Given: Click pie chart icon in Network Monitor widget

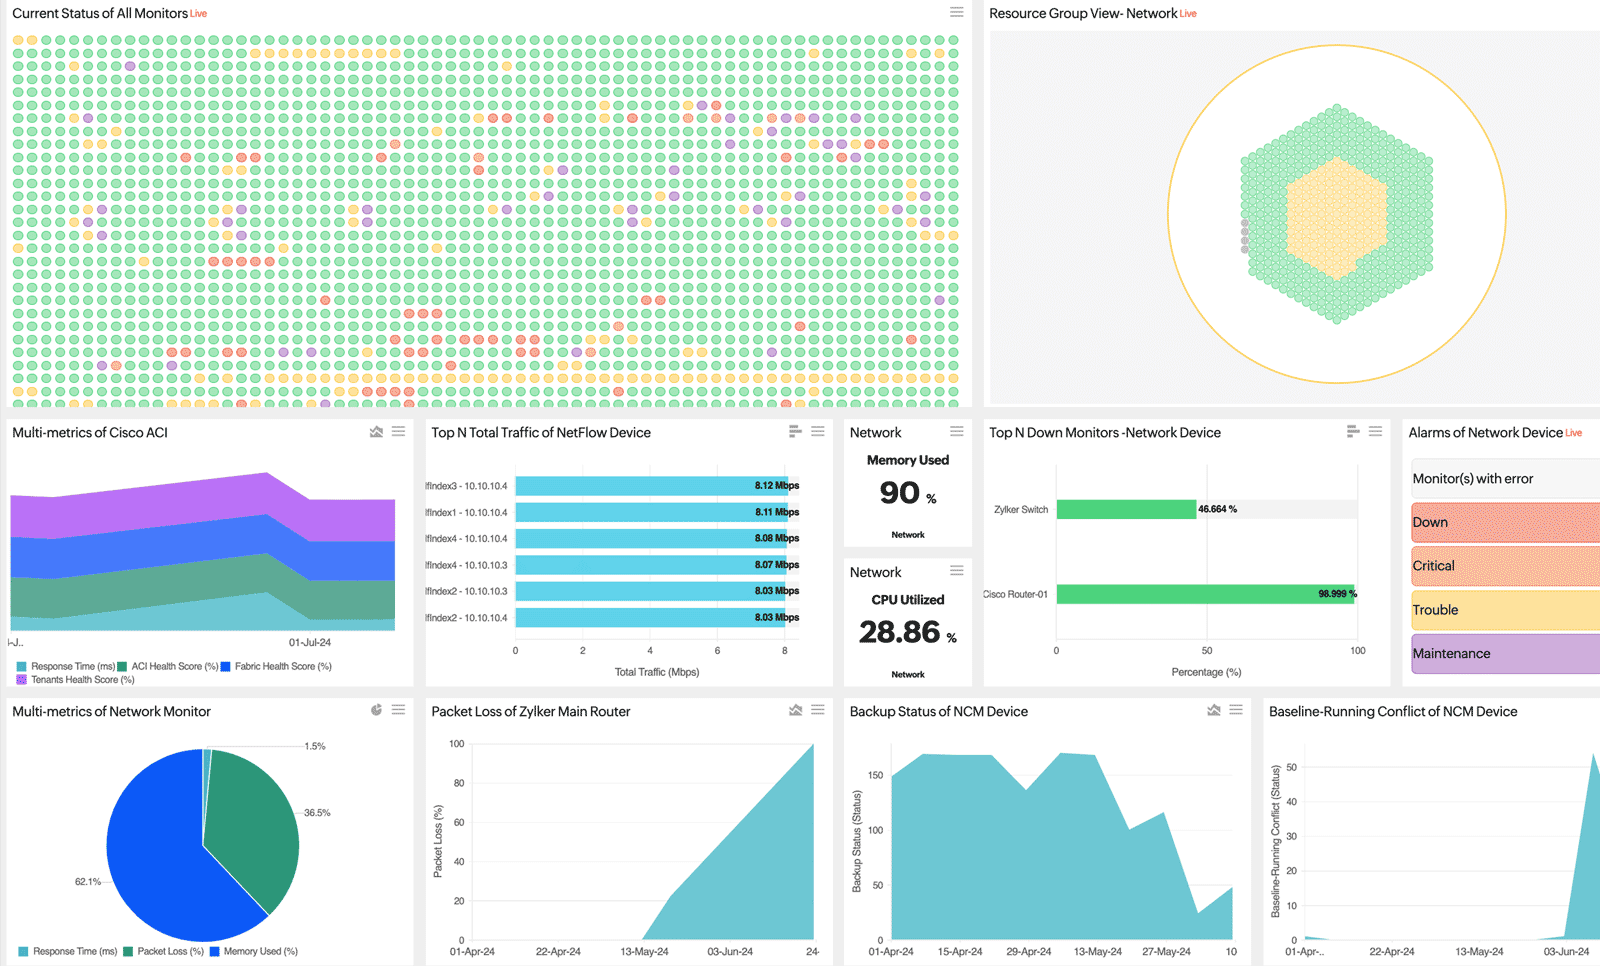Looking at the screenshot, I should click(x=376, y=710).
